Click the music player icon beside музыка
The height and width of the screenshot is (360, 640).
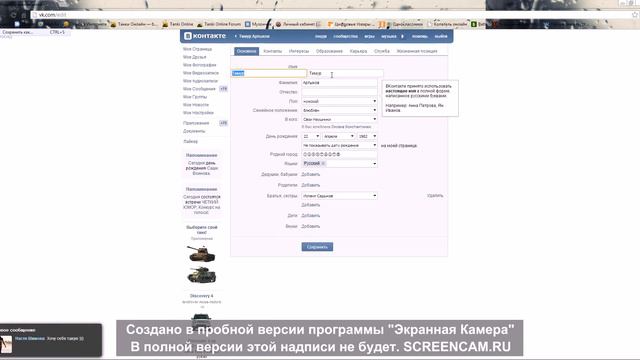pyautogui.click(x=402, y=36)
